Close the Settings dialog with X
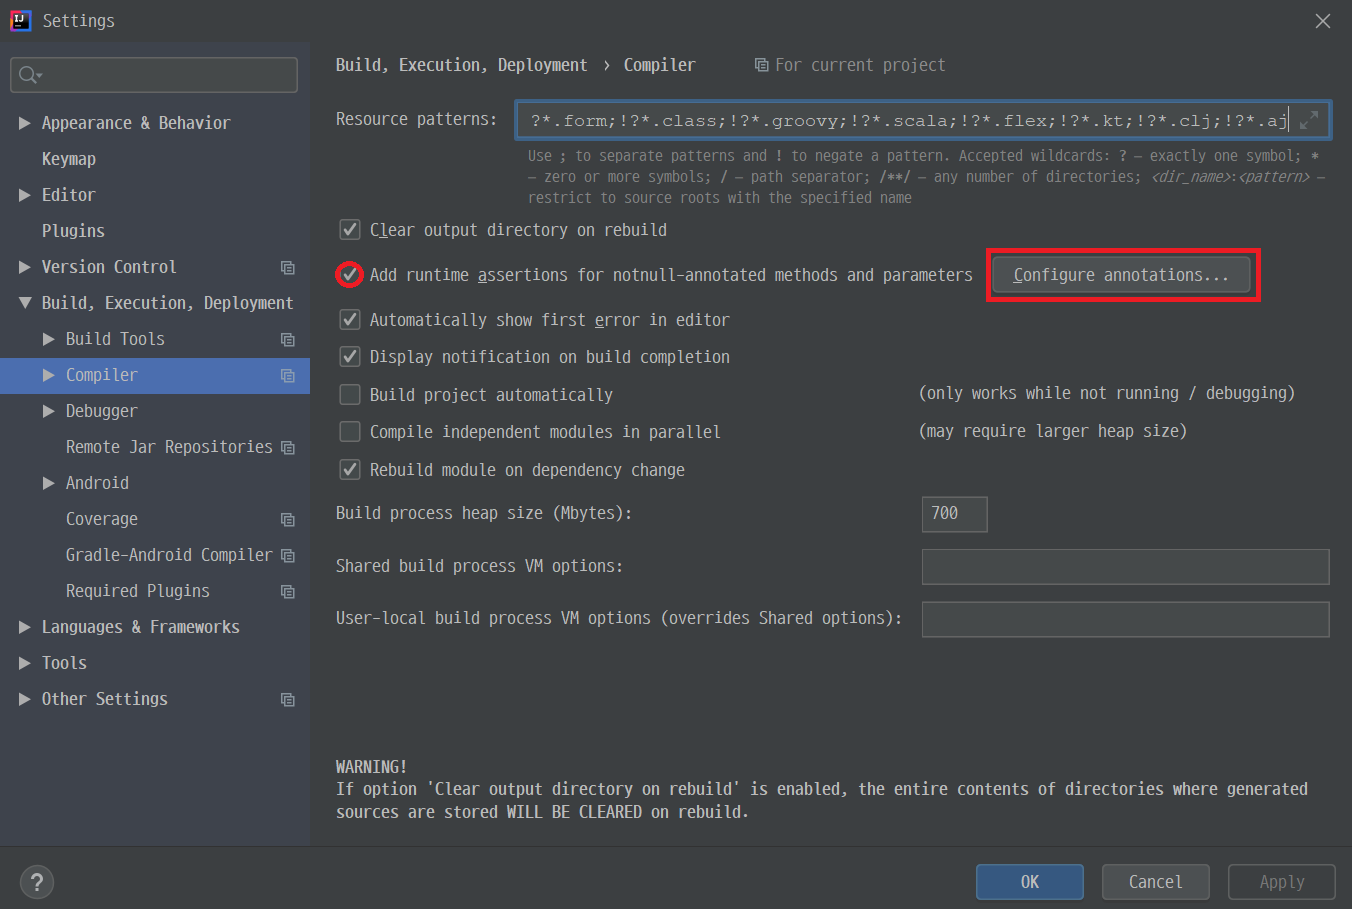The width and height of the screenshot is (1352, 909). pyautogui.click(x=1323, y=21)
